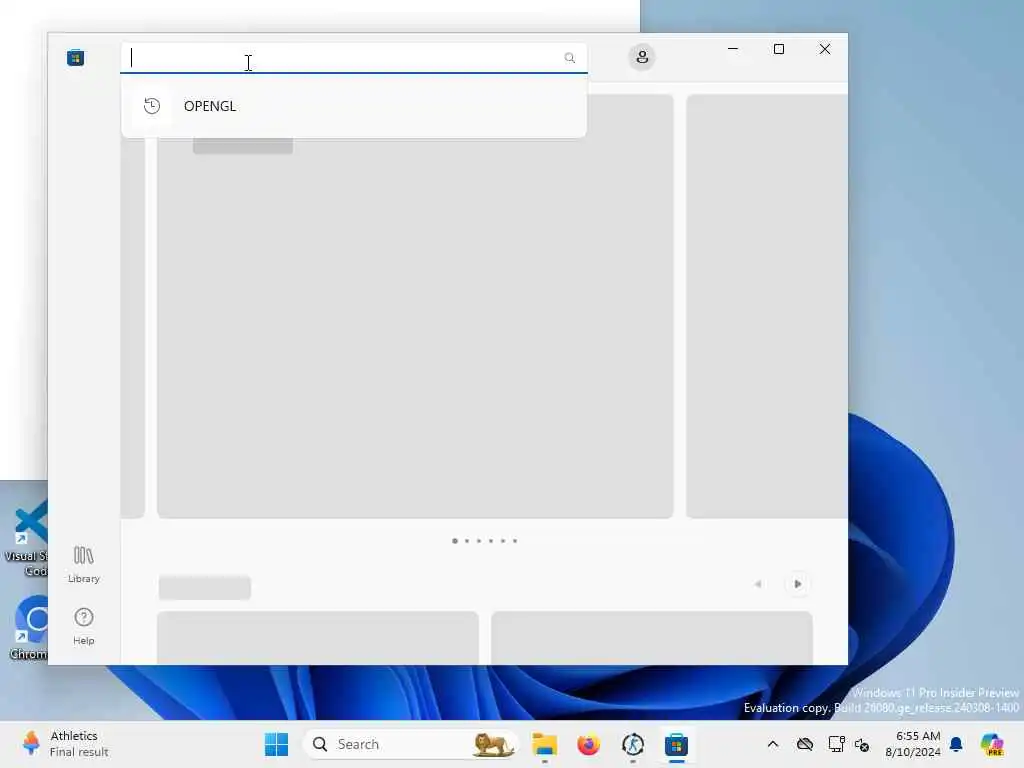Launch Copilot preview from the taskbar
Screen dimensions: 1024x768
pyautogui.click(x=992, y=744)
